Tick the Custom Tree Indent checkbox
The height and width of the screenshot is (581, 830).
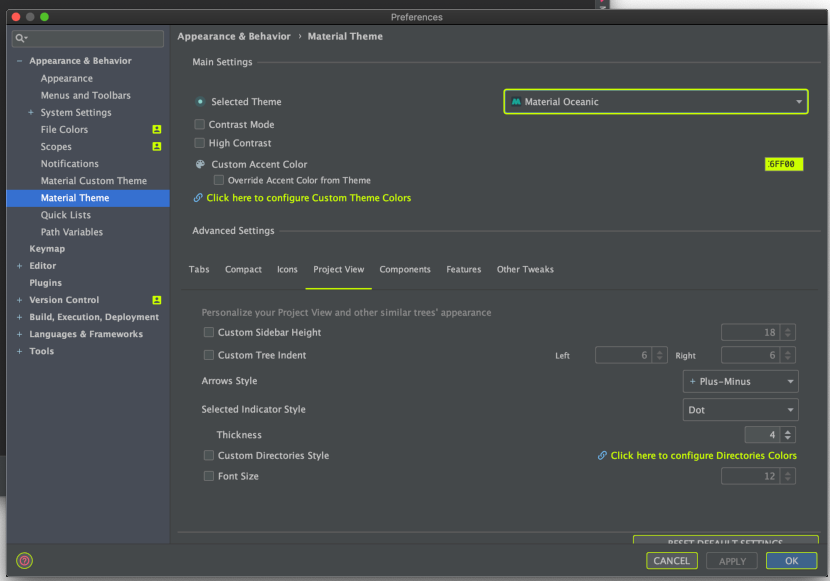pyautogui.click(x=209, y=355)
